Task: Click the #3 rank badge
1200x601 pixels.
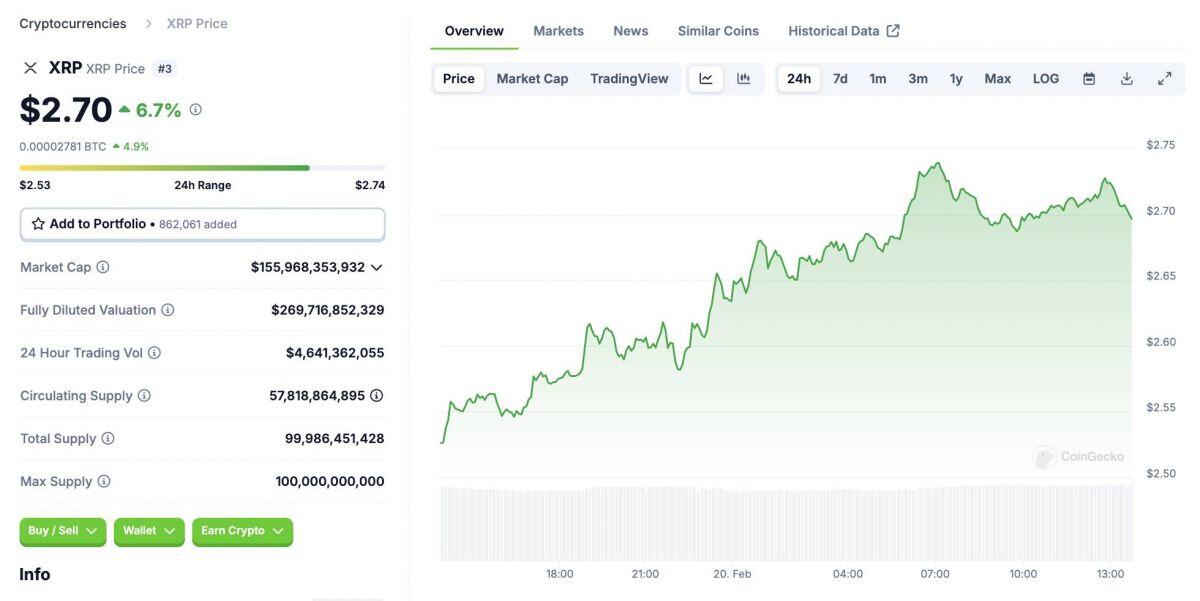Action: [165, 69]
